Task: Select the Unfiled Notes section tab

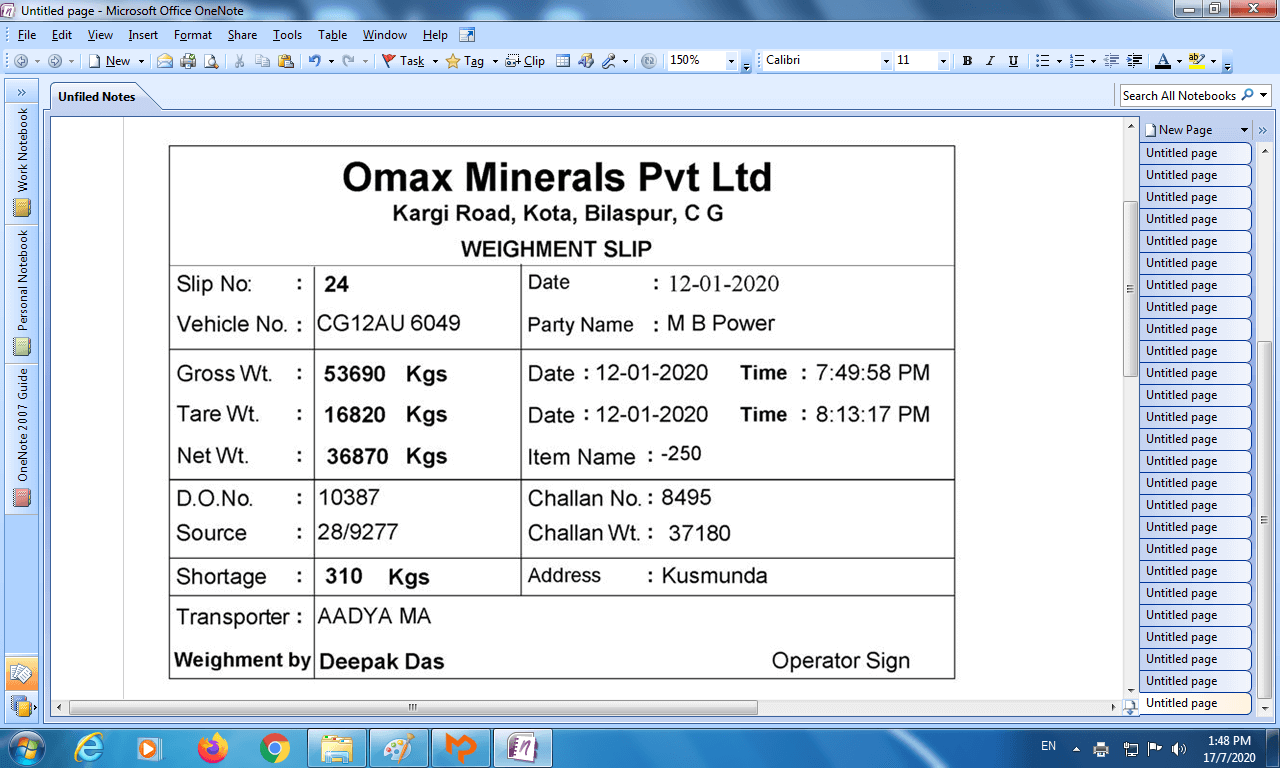Action: coord(97,97)
